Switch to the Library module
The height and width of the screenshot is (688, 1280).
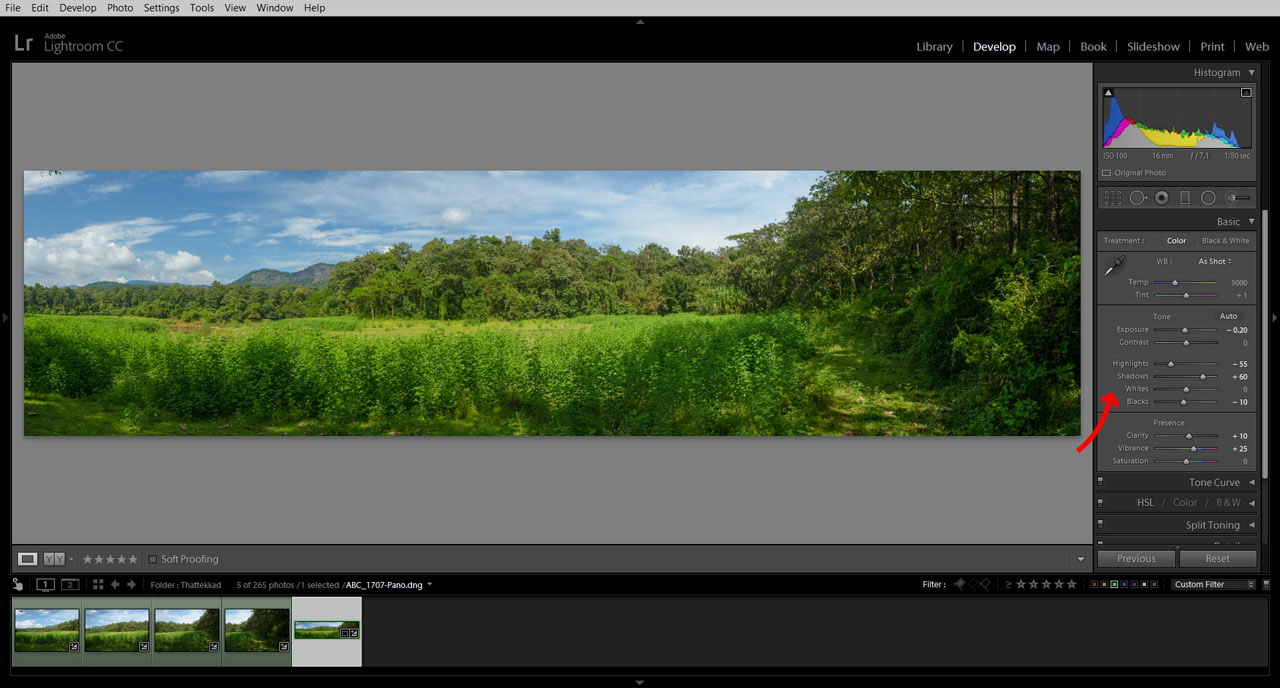pos(934,47)
